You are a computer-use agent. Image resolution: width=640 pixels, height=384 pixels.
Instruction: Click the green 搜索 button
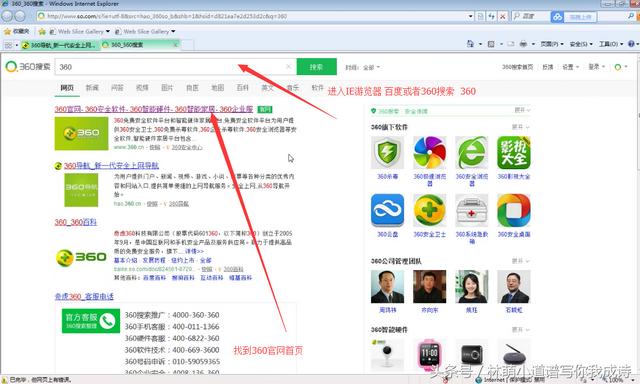point(316,67)
